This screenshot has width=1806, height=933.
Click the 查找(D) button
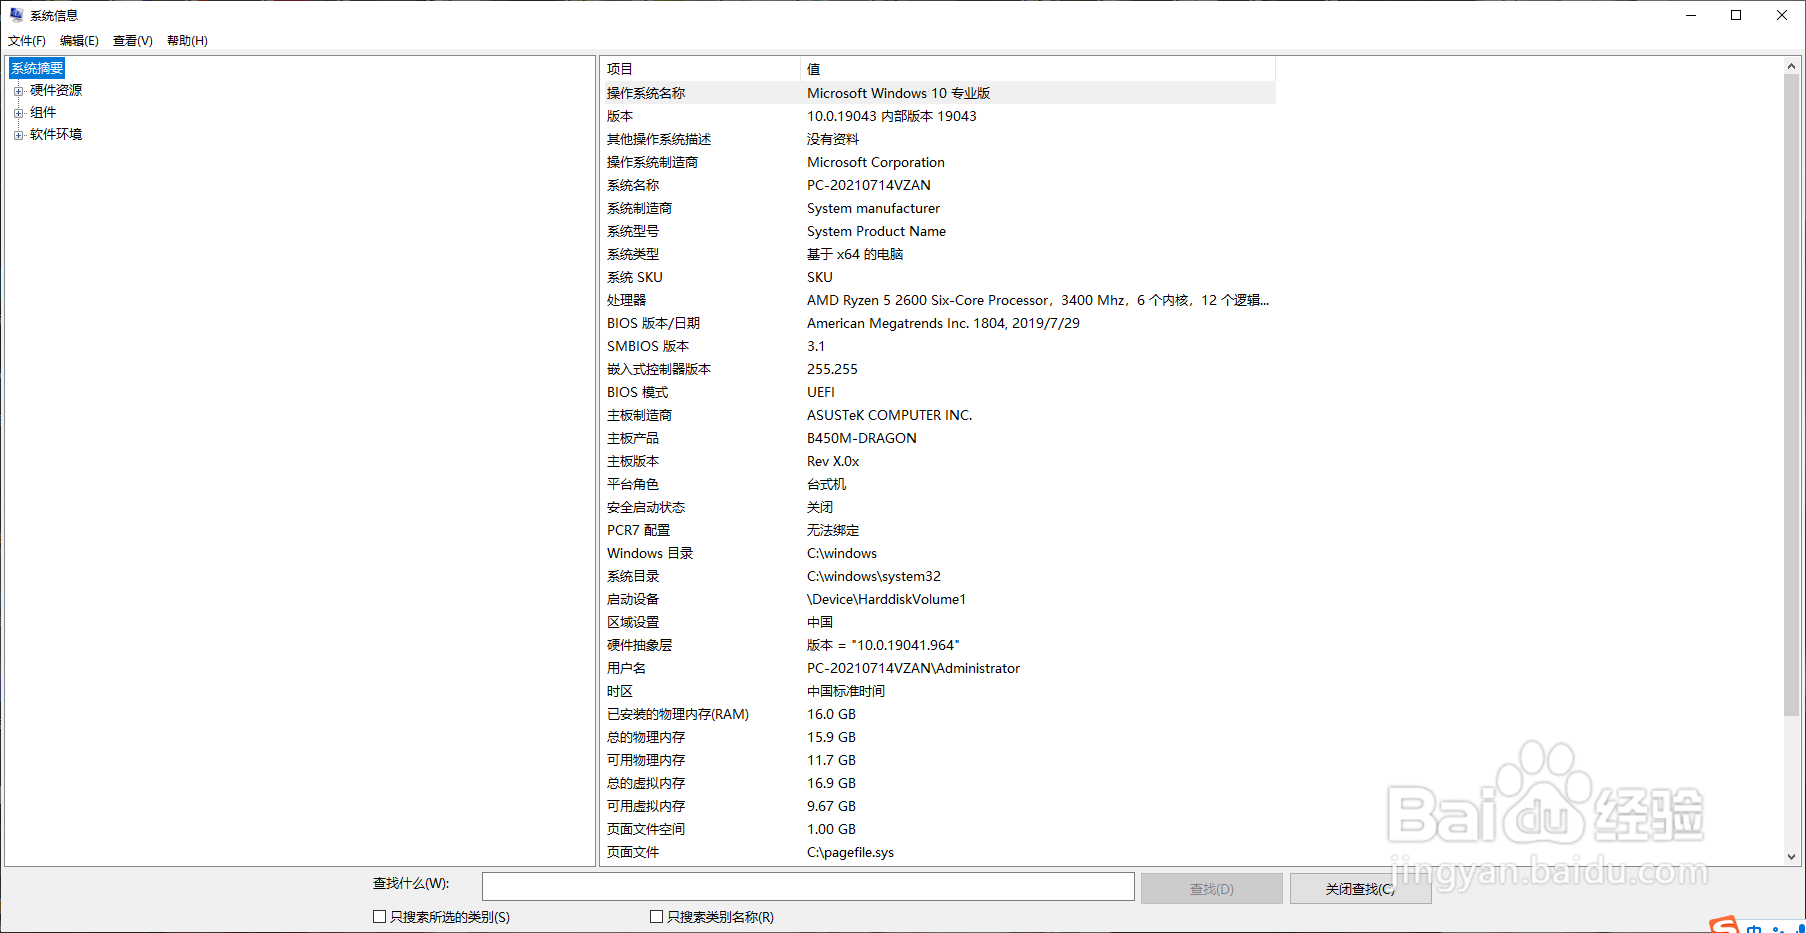pyautogui.click(x=1211, y=888)
